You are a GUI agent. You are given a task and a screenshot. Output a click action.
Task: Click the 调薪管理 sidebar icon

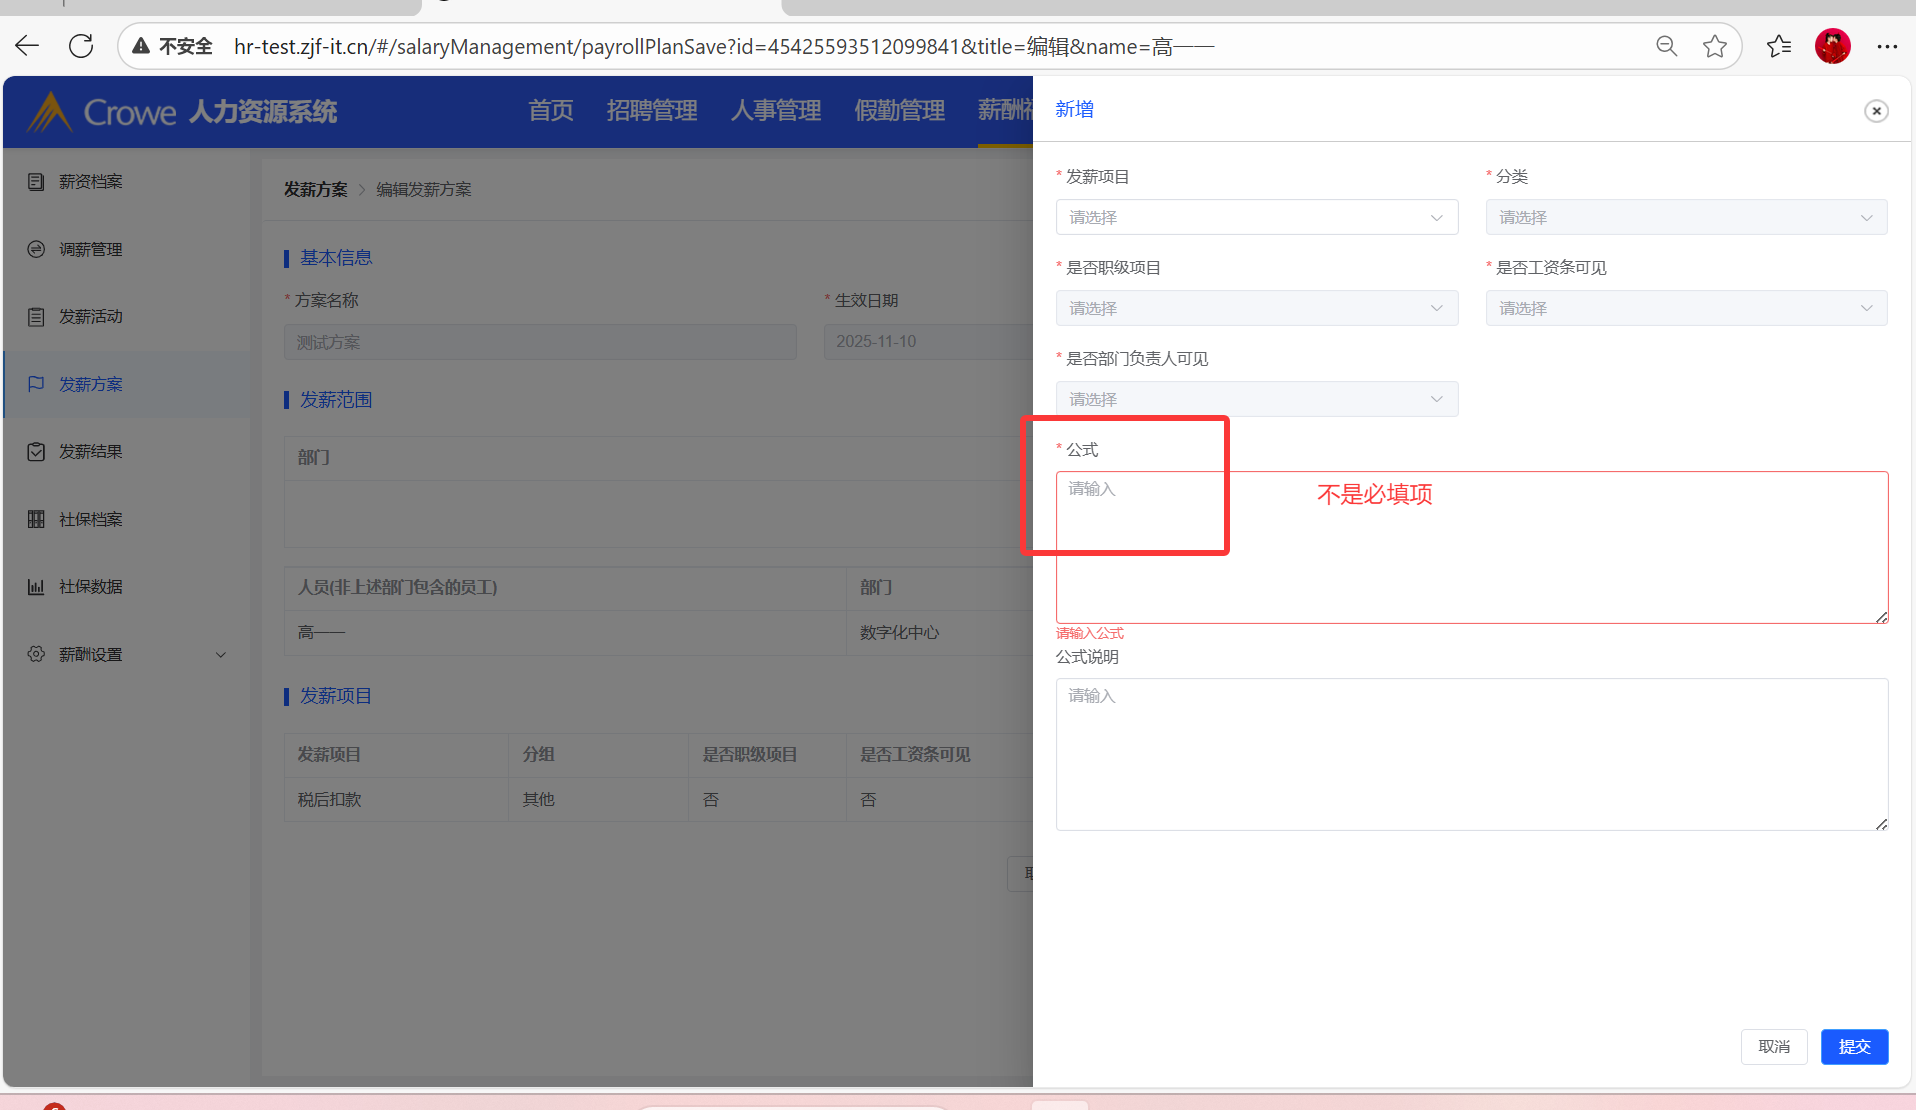(36, 249)
